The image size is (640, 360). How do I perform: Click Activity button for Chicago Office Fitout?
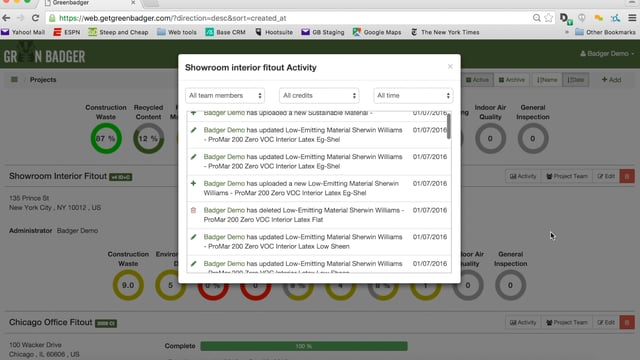(x=523, y=322)
